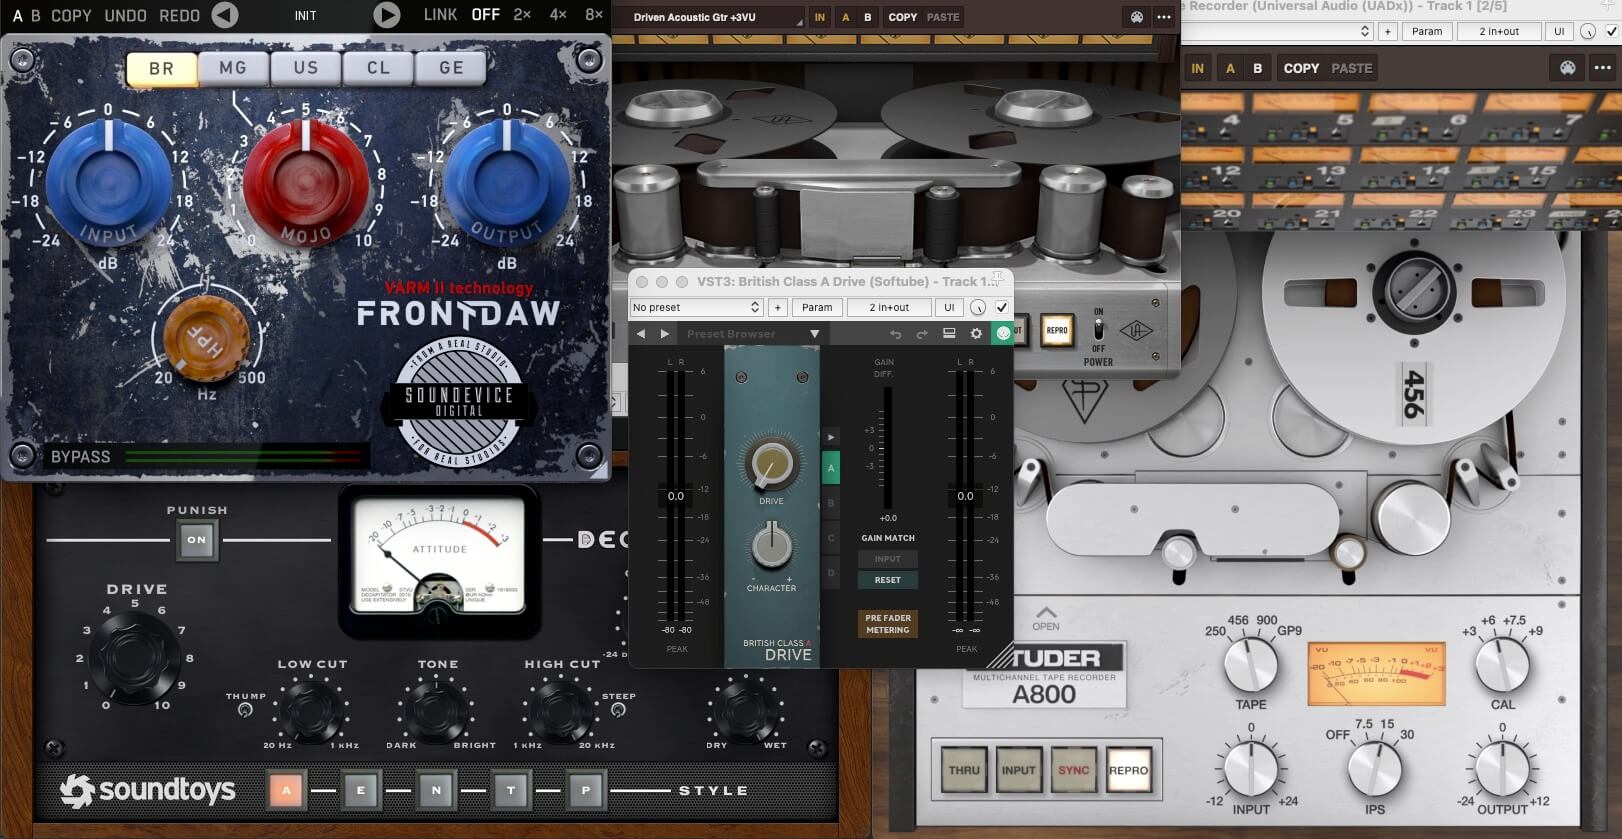Screen dimensions: 1622x839
Task: Expand the Softube Preset Browser dropdown
Action: 814,334
